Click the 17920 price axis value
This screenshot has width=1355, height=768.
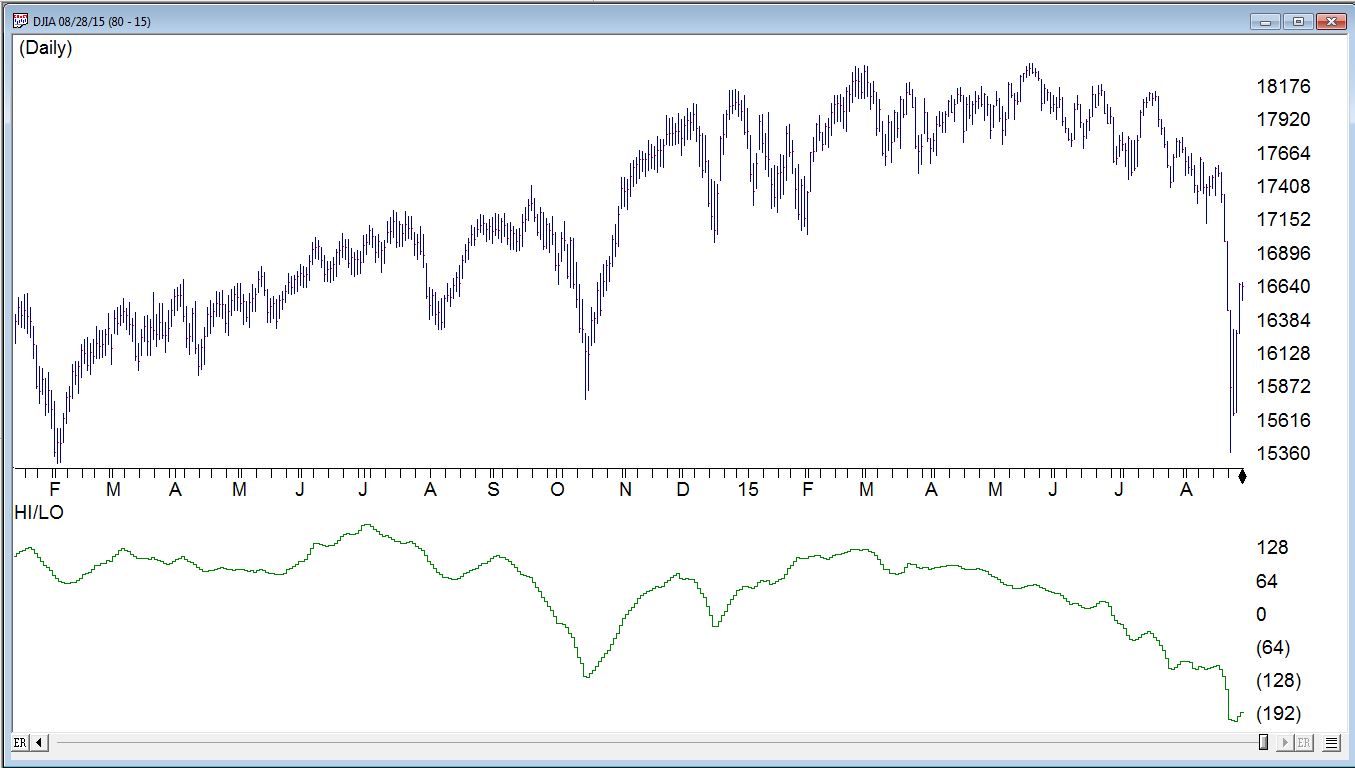coord(1284,120)
